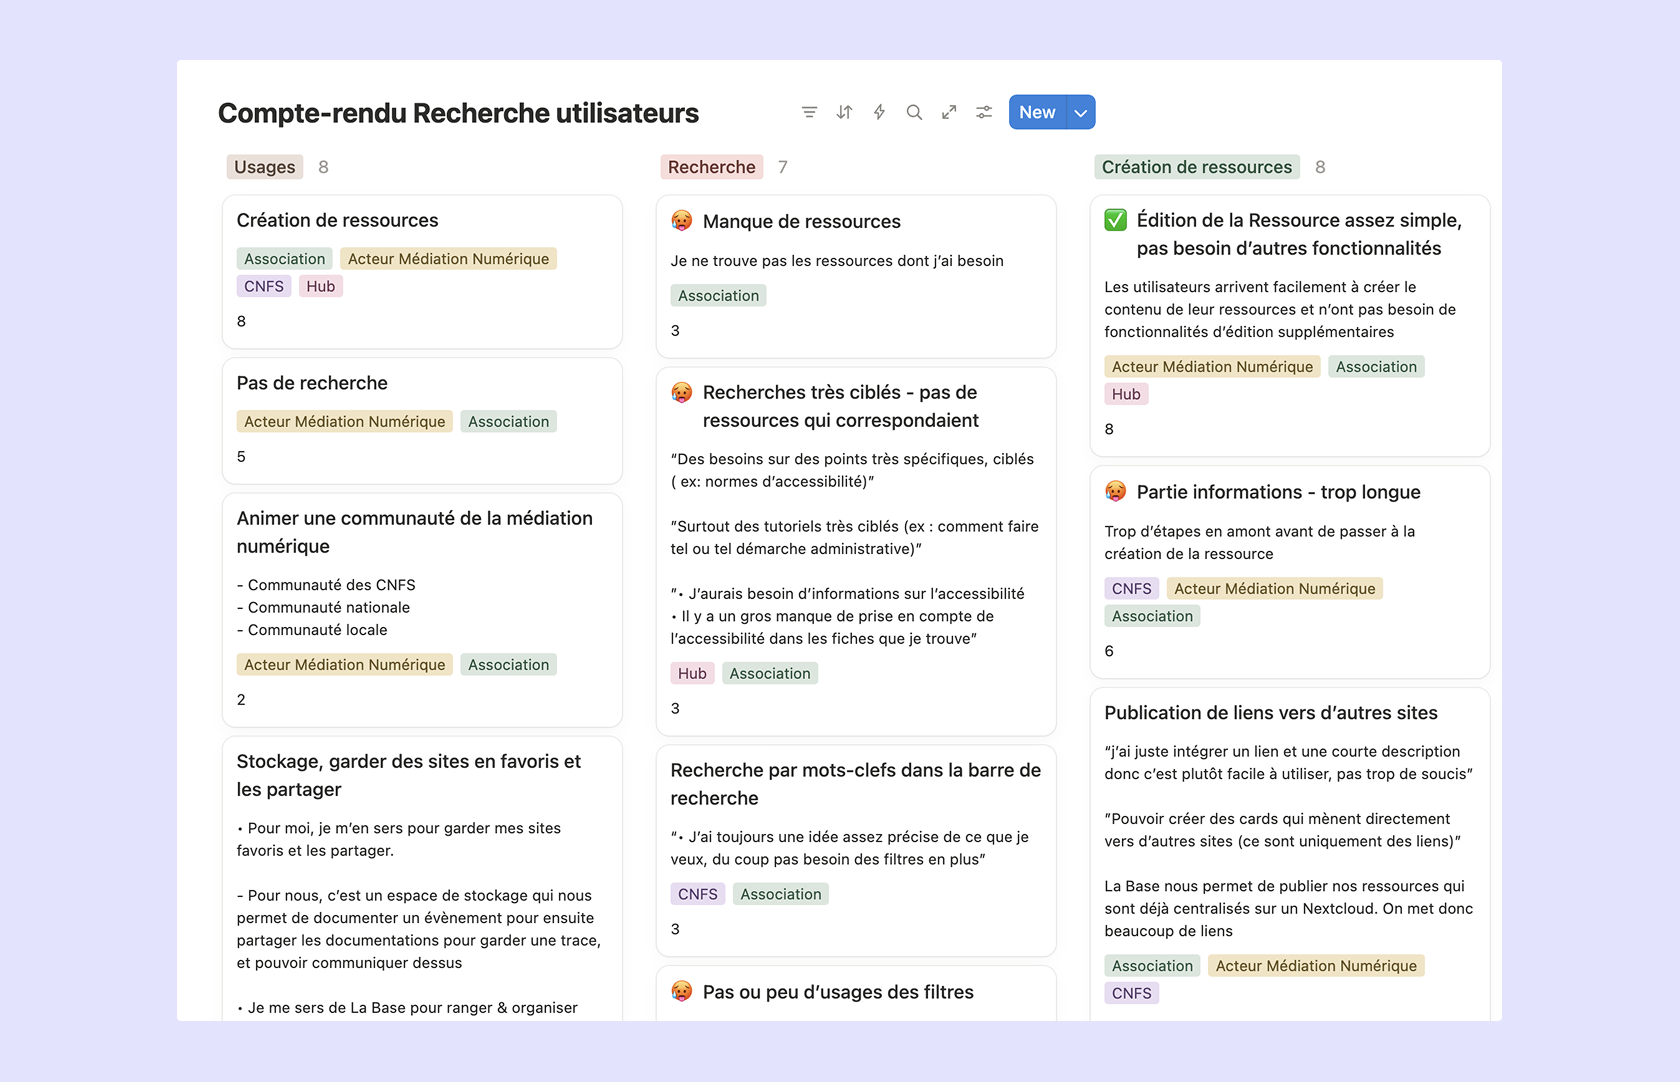
Task: Click the count 8 beside the Usages header
Action: [x=323, y=167]
